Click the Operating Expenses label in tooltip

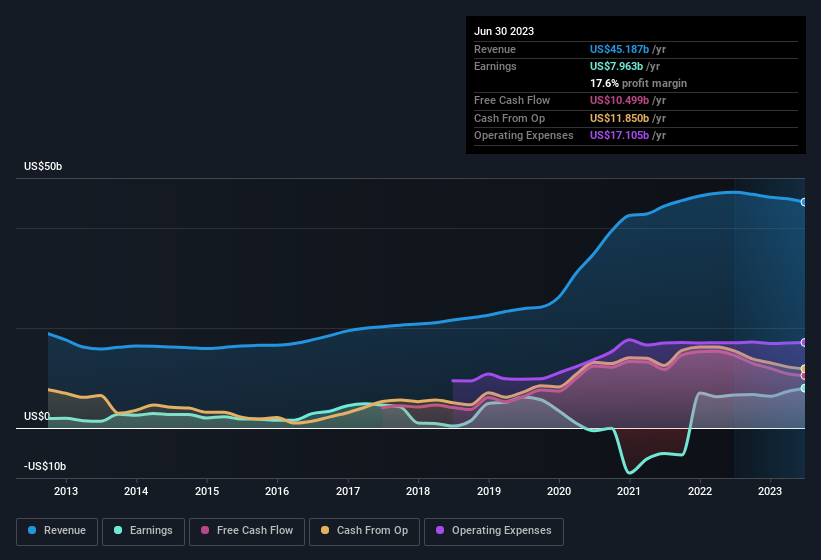(x=524, y=136)
